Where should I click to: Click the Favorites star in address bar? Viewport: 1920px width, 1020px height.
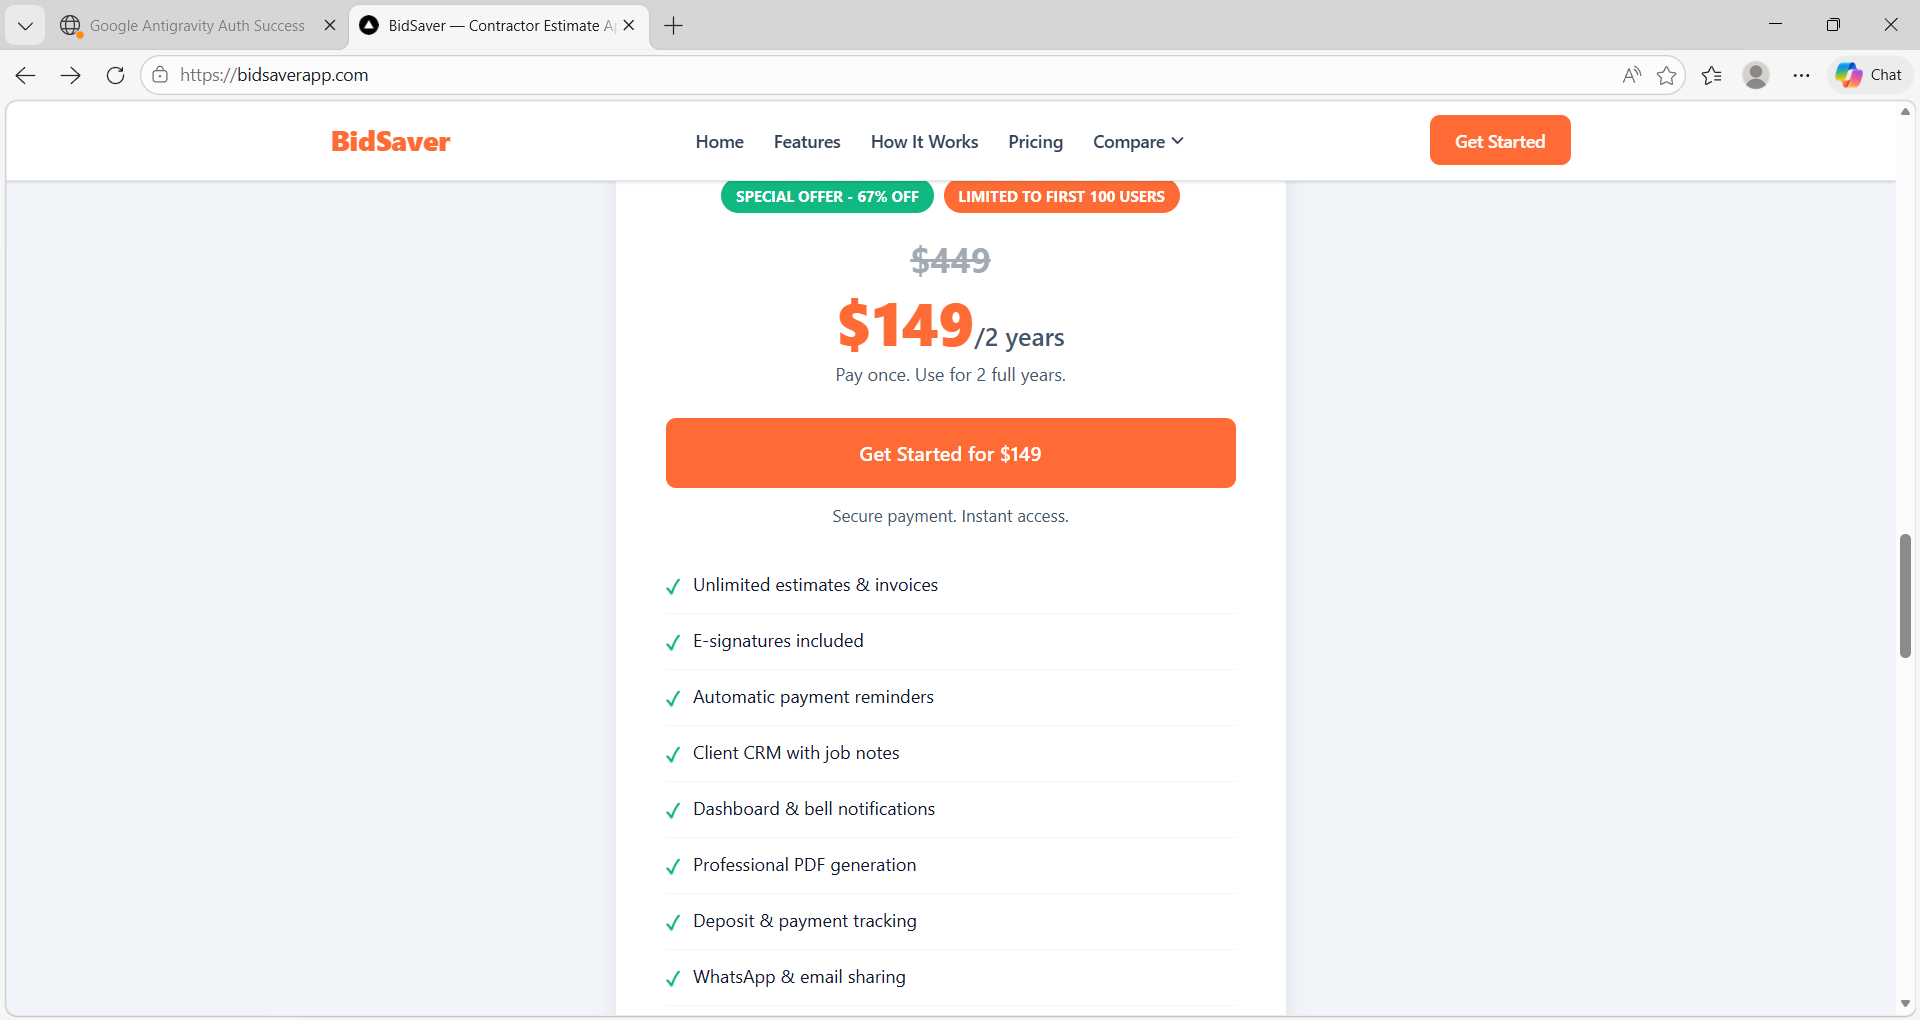point(1668,75)
